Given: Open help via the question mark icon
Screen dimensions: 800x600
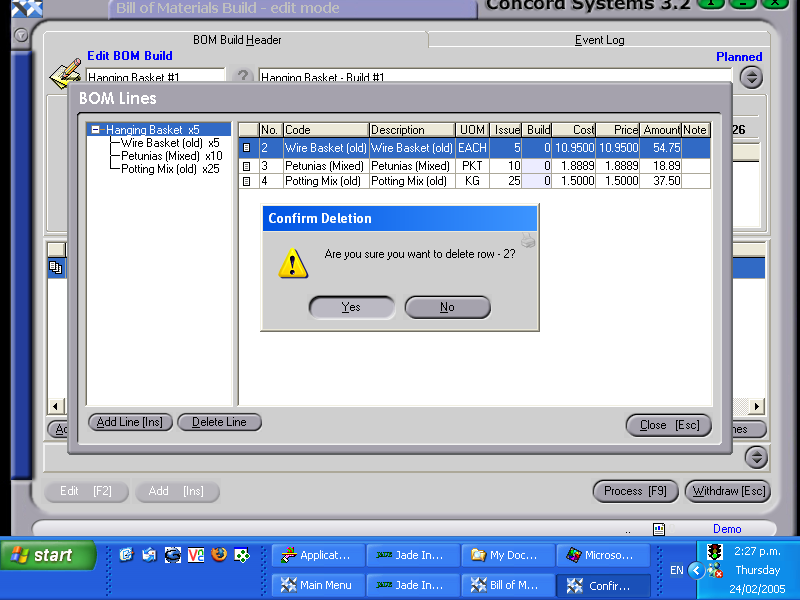Looking at the screenshot, I should [241, 77].
